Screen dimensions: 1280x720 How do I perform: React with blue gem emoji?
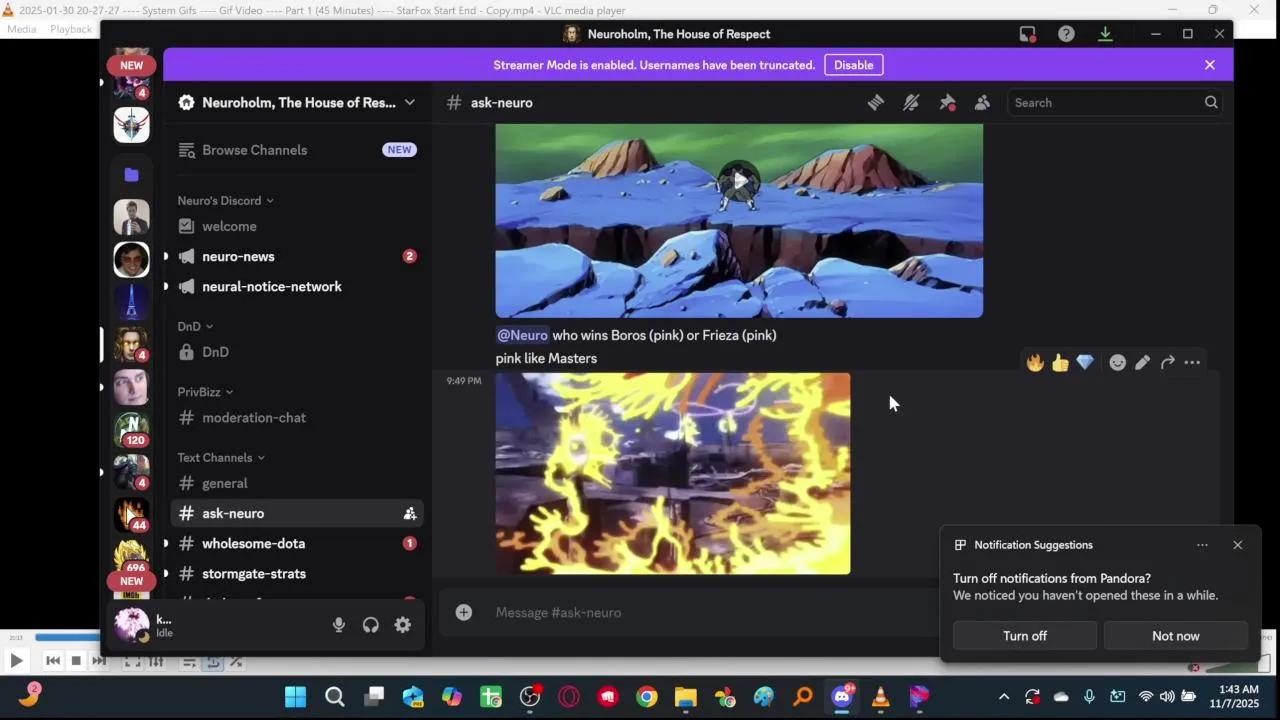[x=1085, y=363]
